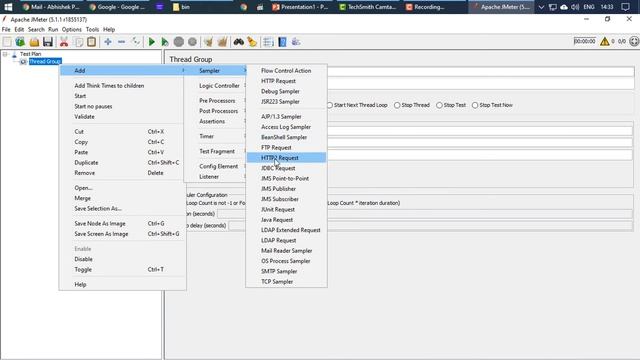Click the Clear All double broom icon
Image resolution: width=640 pixels, height=360 pixels.
[x=222, y=42]
